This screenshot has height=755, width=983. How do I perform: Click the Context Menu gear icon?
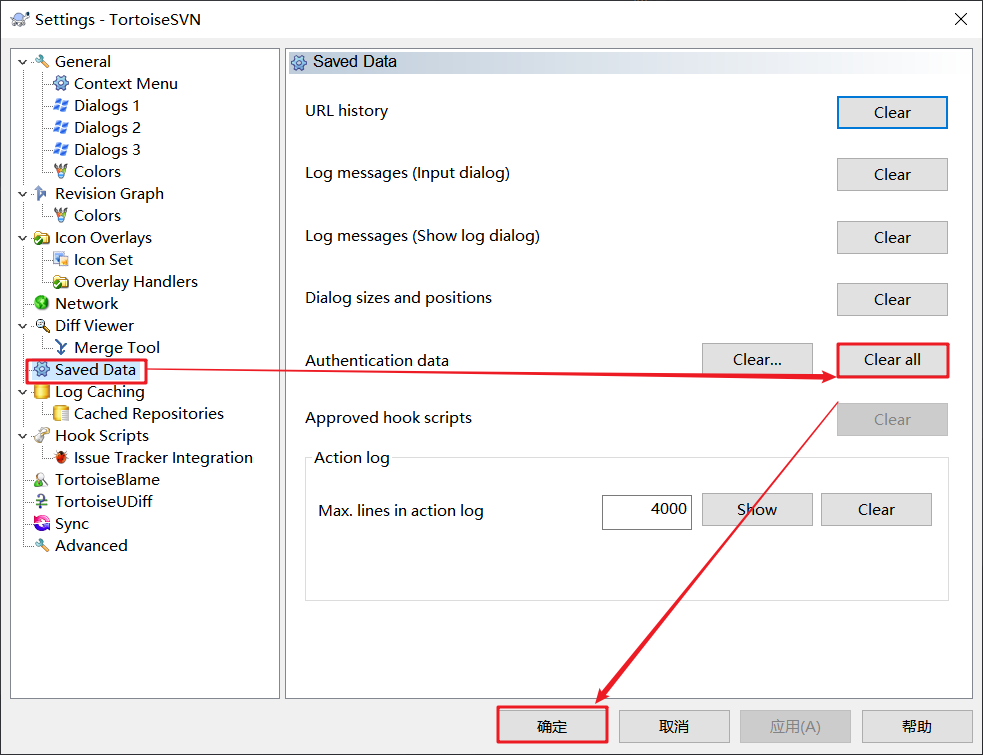coord(61,83)
